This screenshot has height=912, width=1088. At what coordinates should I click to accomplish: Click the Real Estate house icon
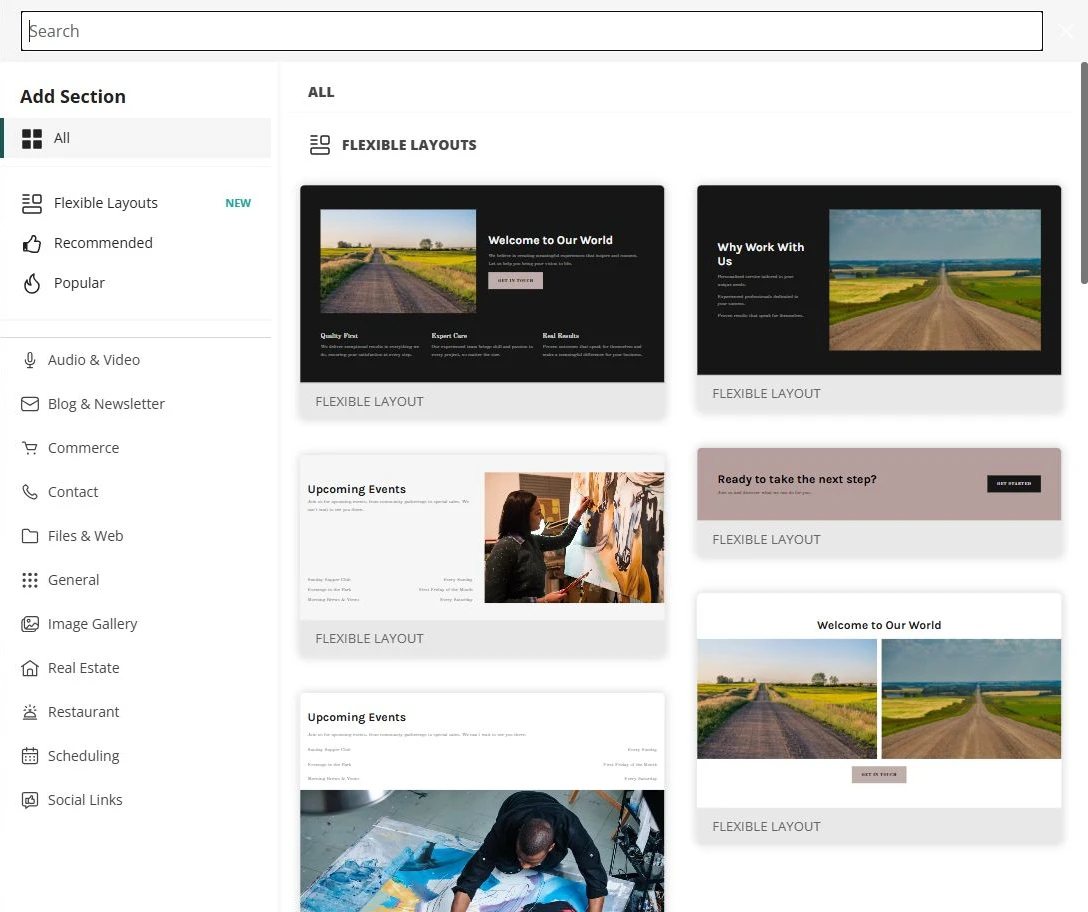(30, 668)
